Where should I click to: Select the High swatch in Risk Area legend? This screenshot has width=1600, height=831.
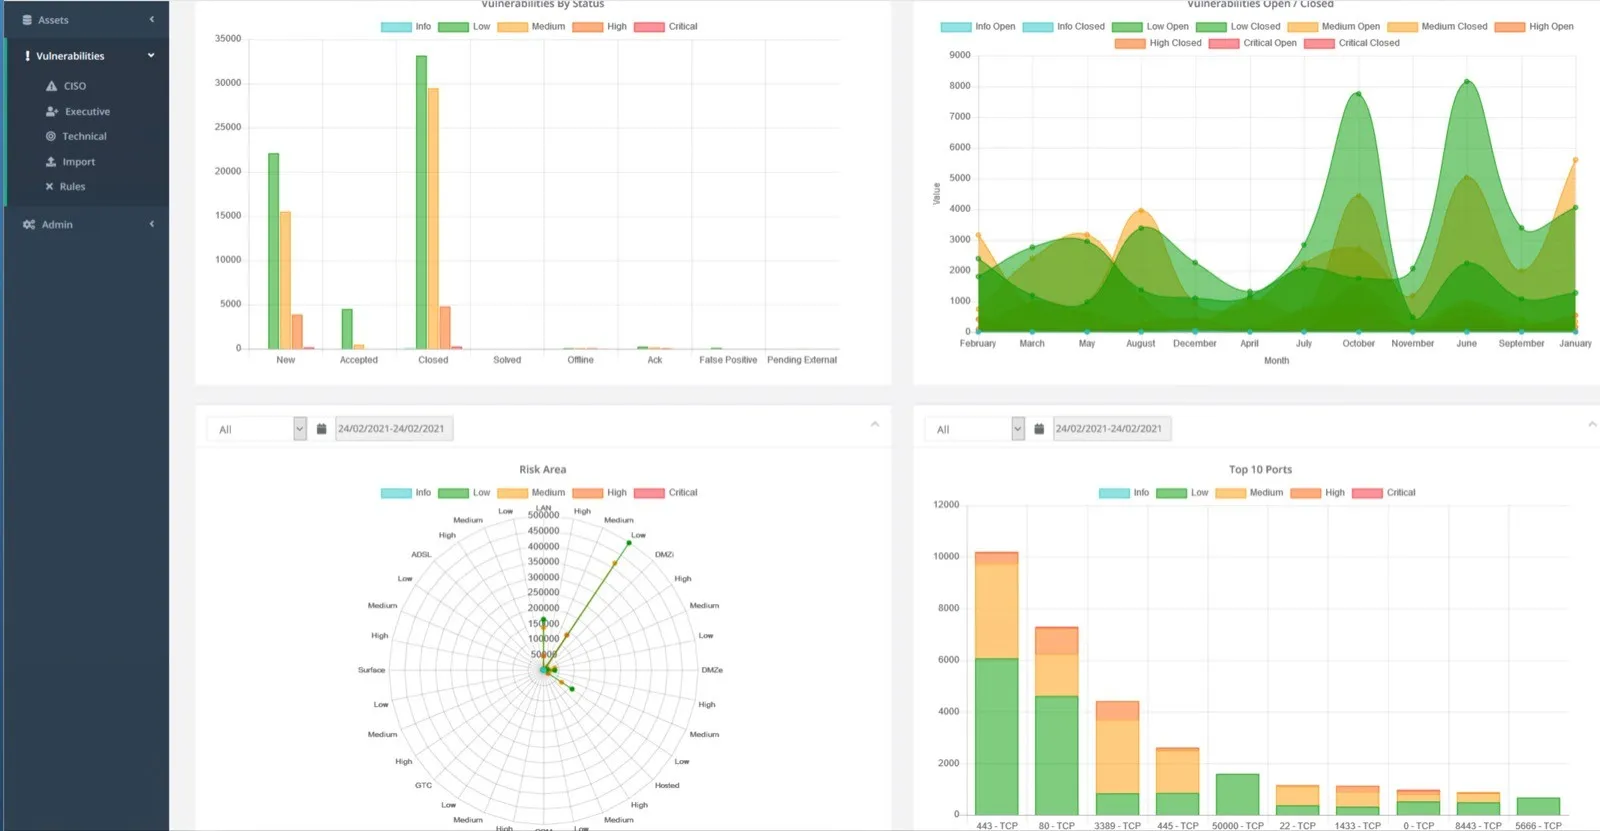[588, 493]
